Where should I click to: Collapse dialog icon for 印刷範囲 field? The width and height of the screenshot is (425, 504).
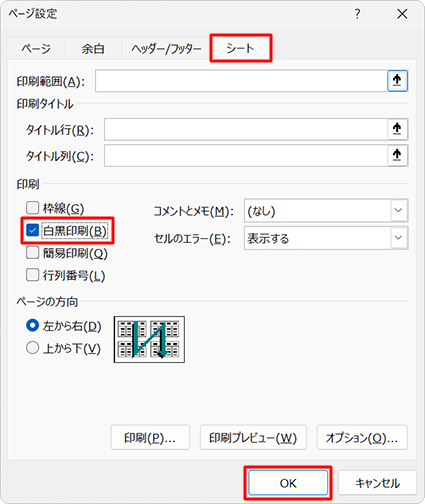(x=397, y=80)
